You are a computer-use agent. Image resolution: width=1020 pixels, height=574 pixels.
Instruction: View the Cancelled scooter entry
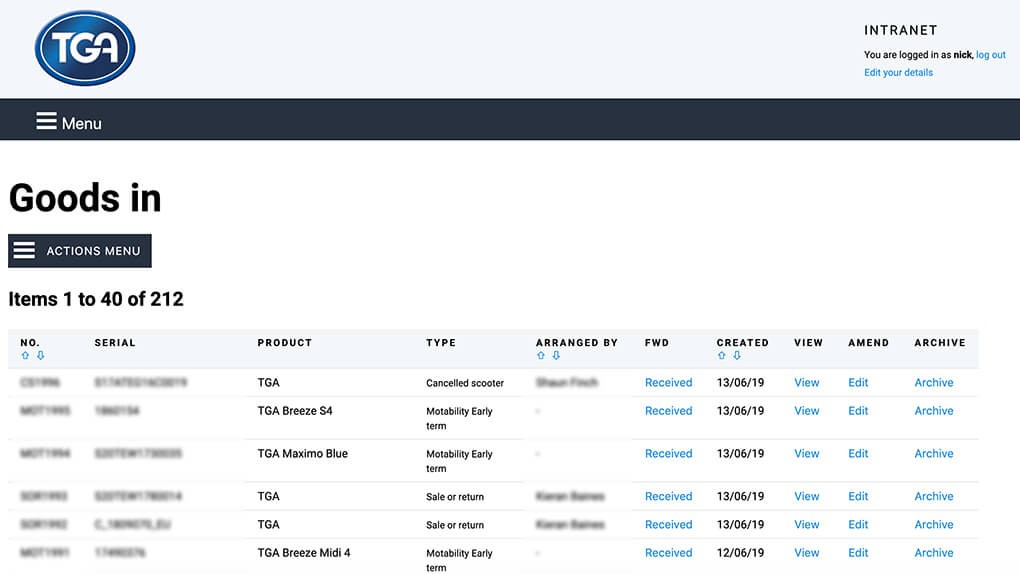pos(807,383)
